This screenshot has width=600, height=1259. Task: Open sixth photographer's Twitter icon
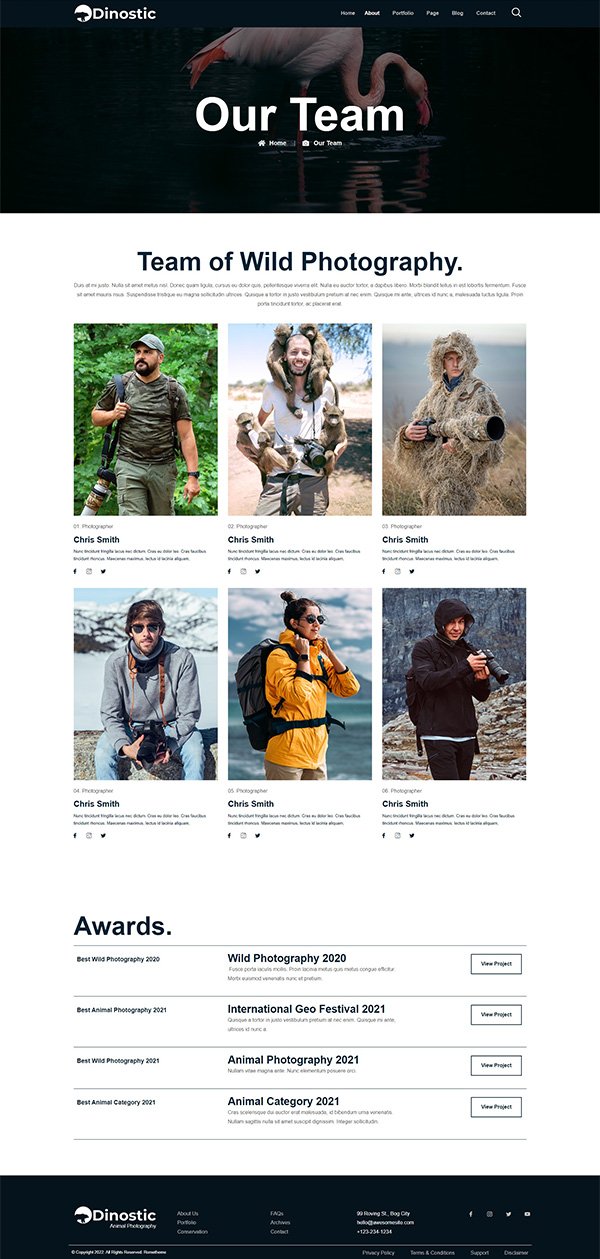[411, 835]
